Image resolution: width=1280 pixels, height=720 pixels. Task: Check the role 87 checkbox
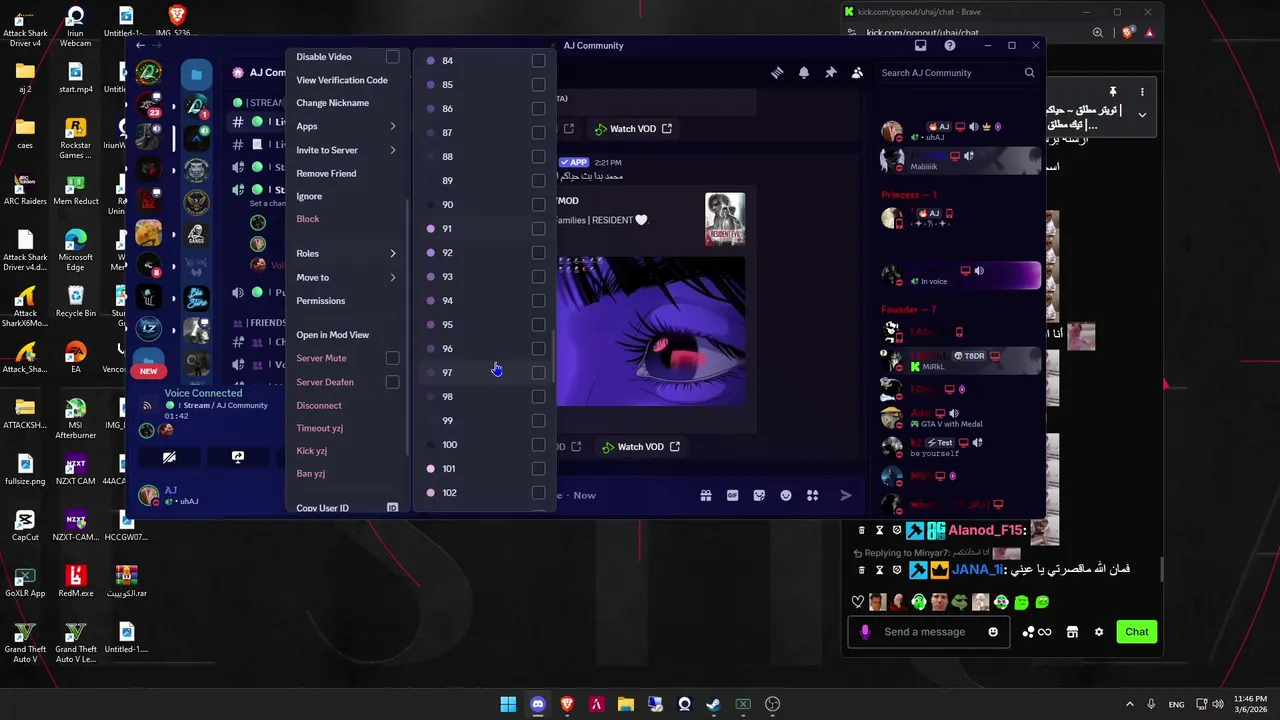[539, 132]
